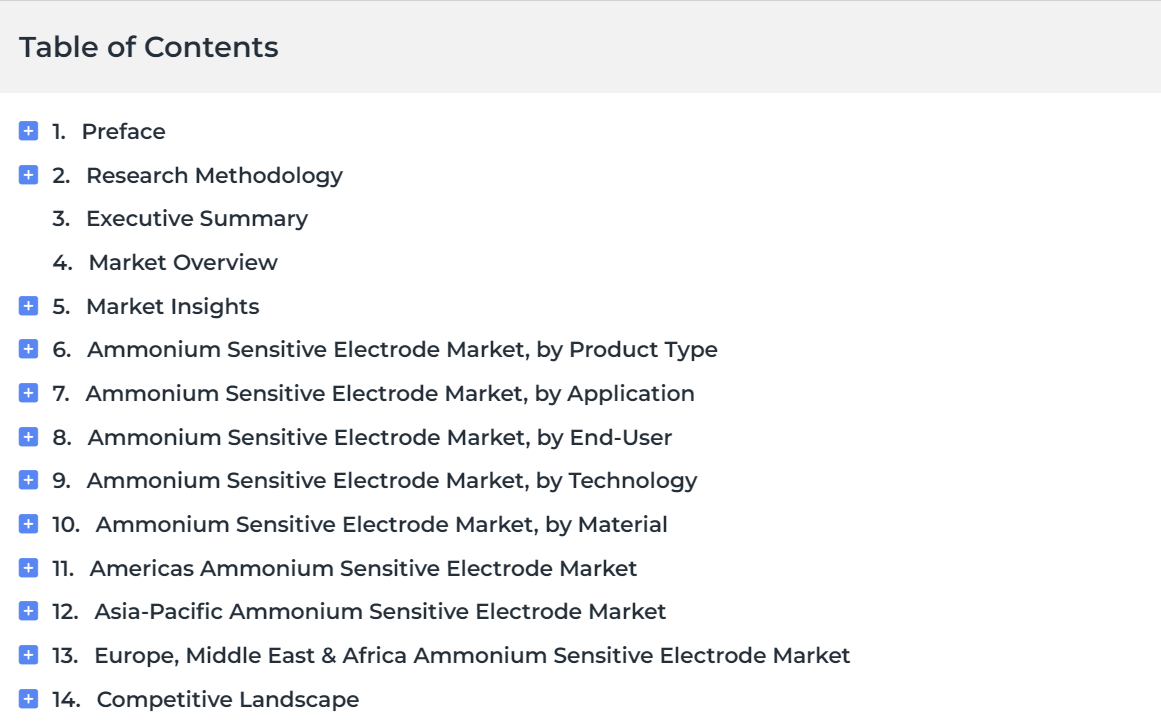The image size is (1161, 725).
Task: Expand the by Material section plus icon
Action: (x=28, y=524)
